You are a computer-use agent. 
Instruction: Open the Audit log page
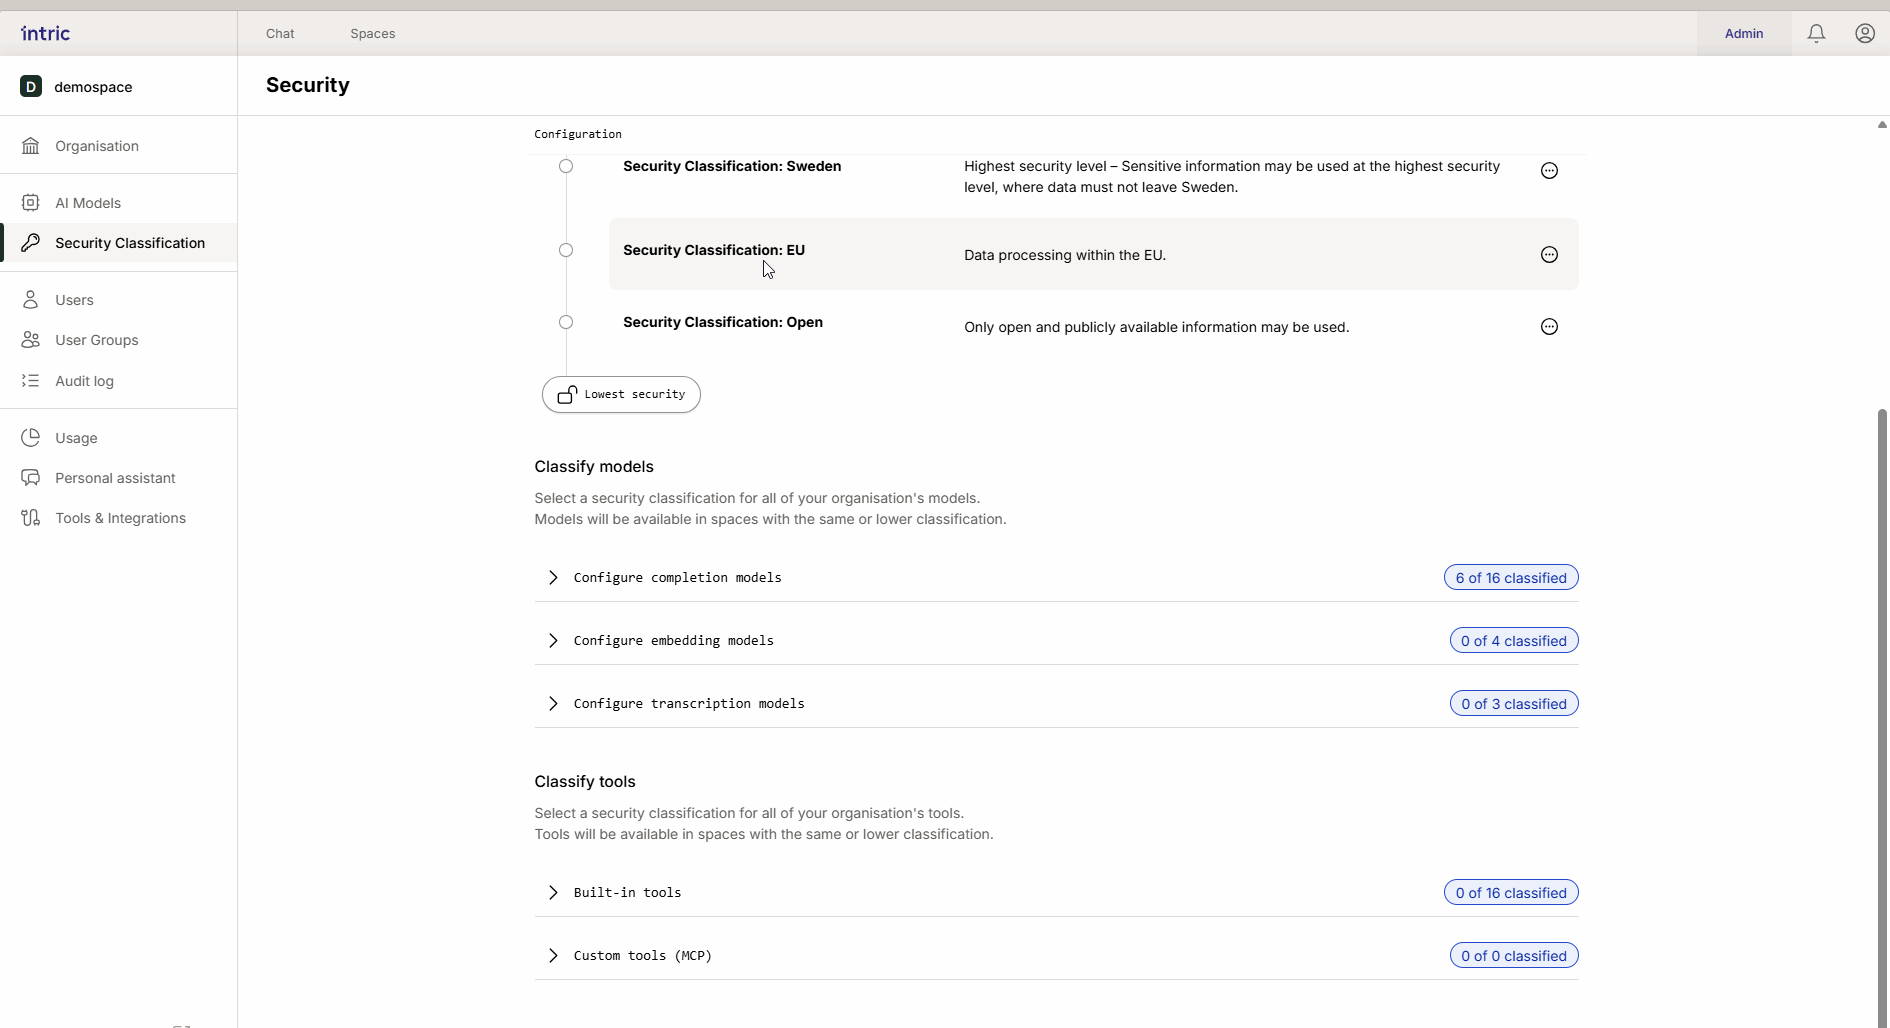tap(84, 381)
